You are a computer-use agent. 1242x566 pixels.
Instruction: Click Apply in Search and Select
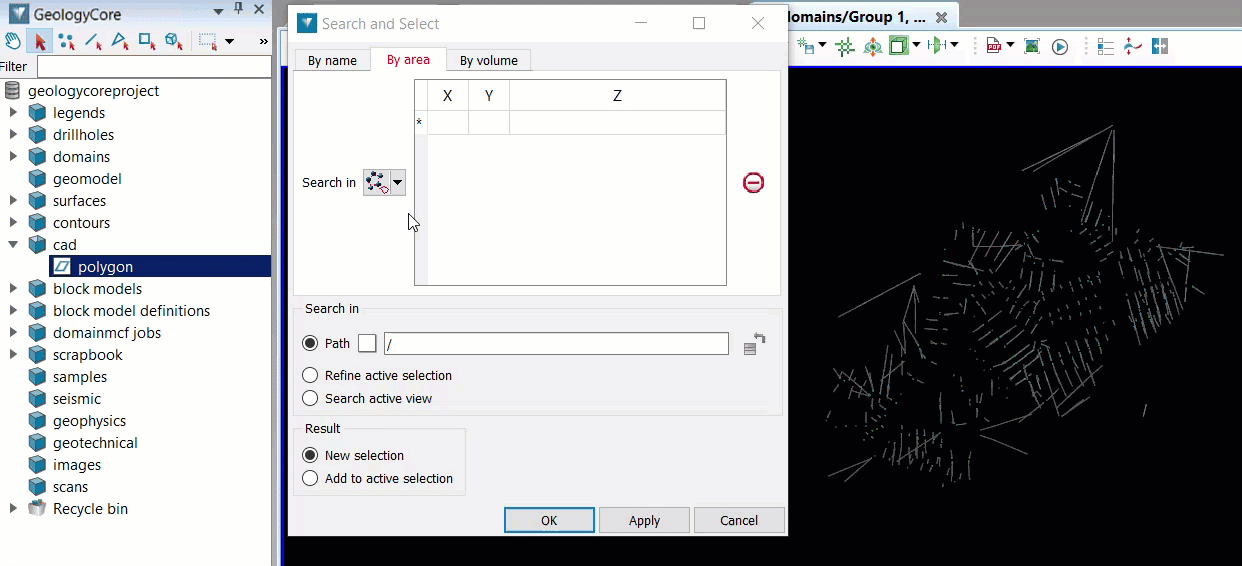(x=644, y=520)
